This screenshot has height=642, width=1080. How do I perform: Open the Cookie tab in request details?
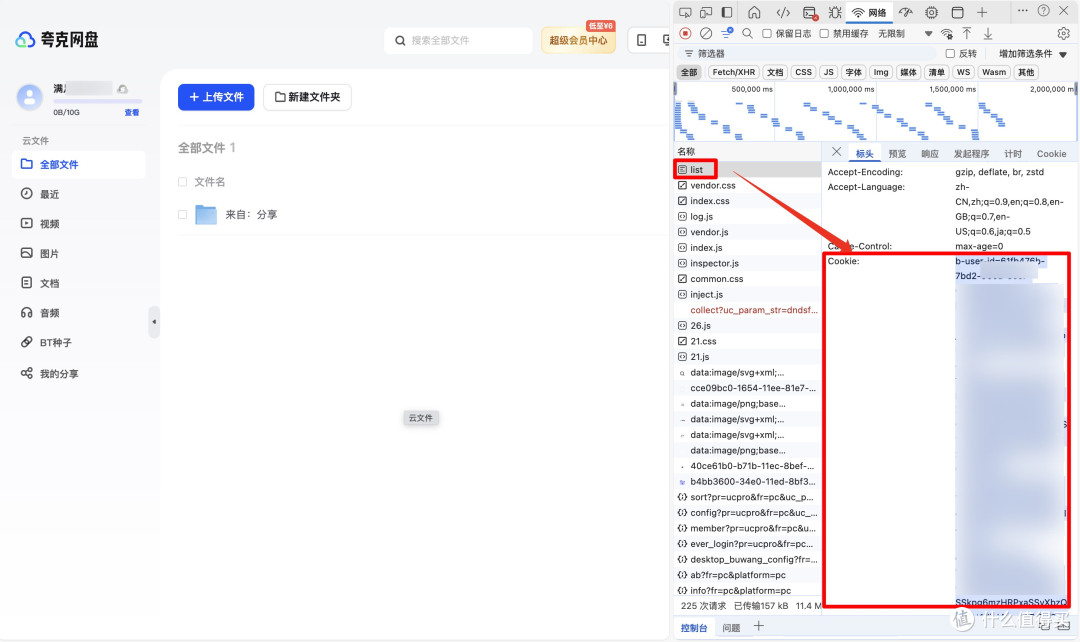[x=1051, y=154]
